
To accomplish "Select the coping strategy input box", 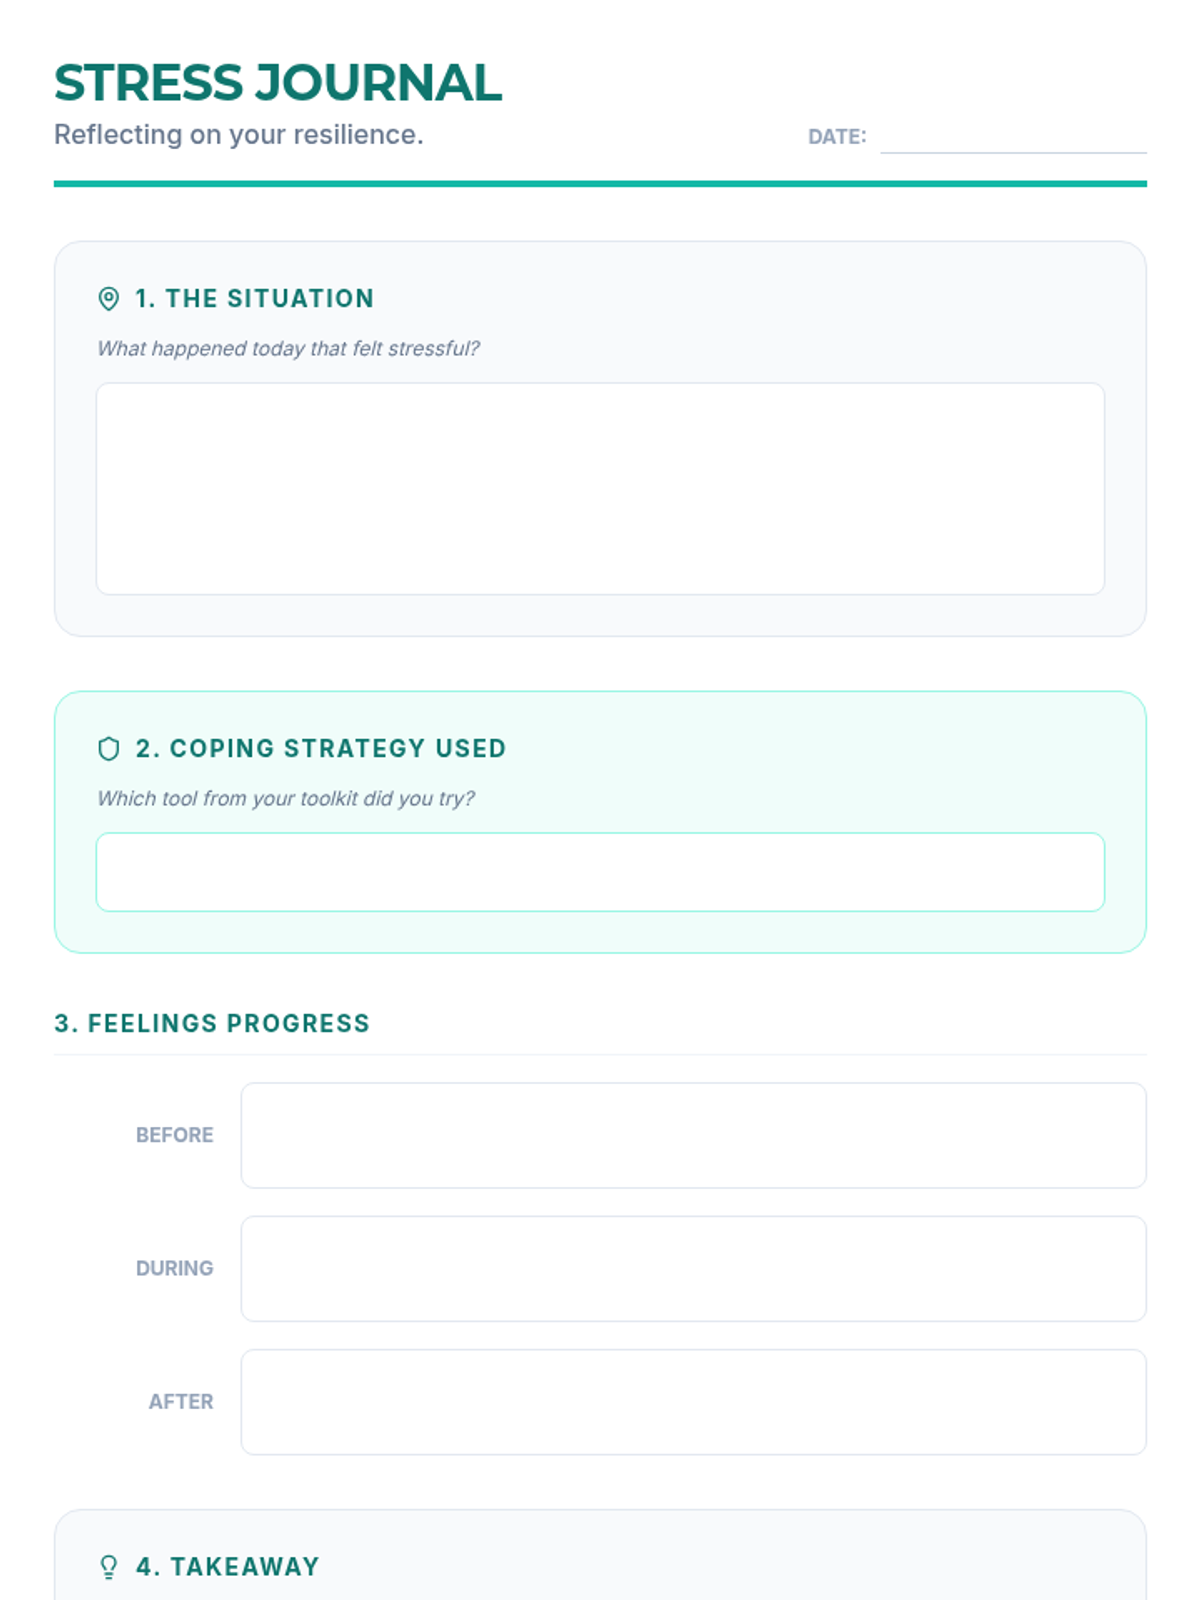I will [600, 872].
